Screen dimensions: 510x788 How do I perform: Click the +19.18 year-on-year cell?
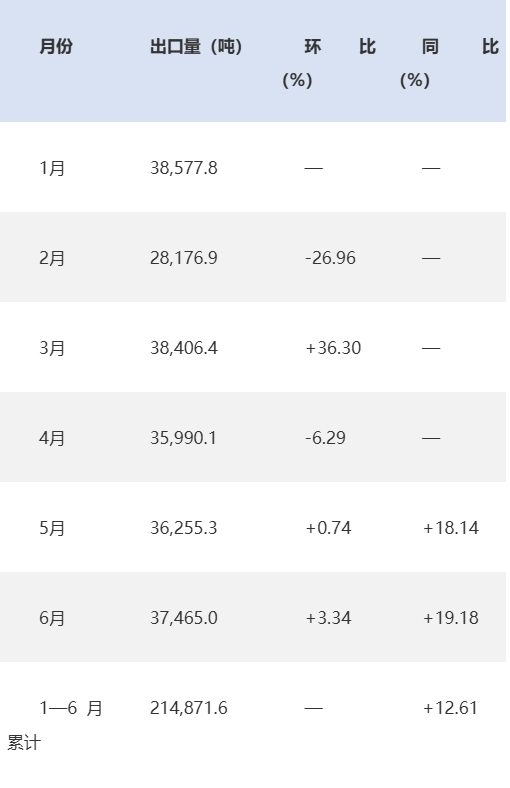pyautogui.click(x=451, y=618)
